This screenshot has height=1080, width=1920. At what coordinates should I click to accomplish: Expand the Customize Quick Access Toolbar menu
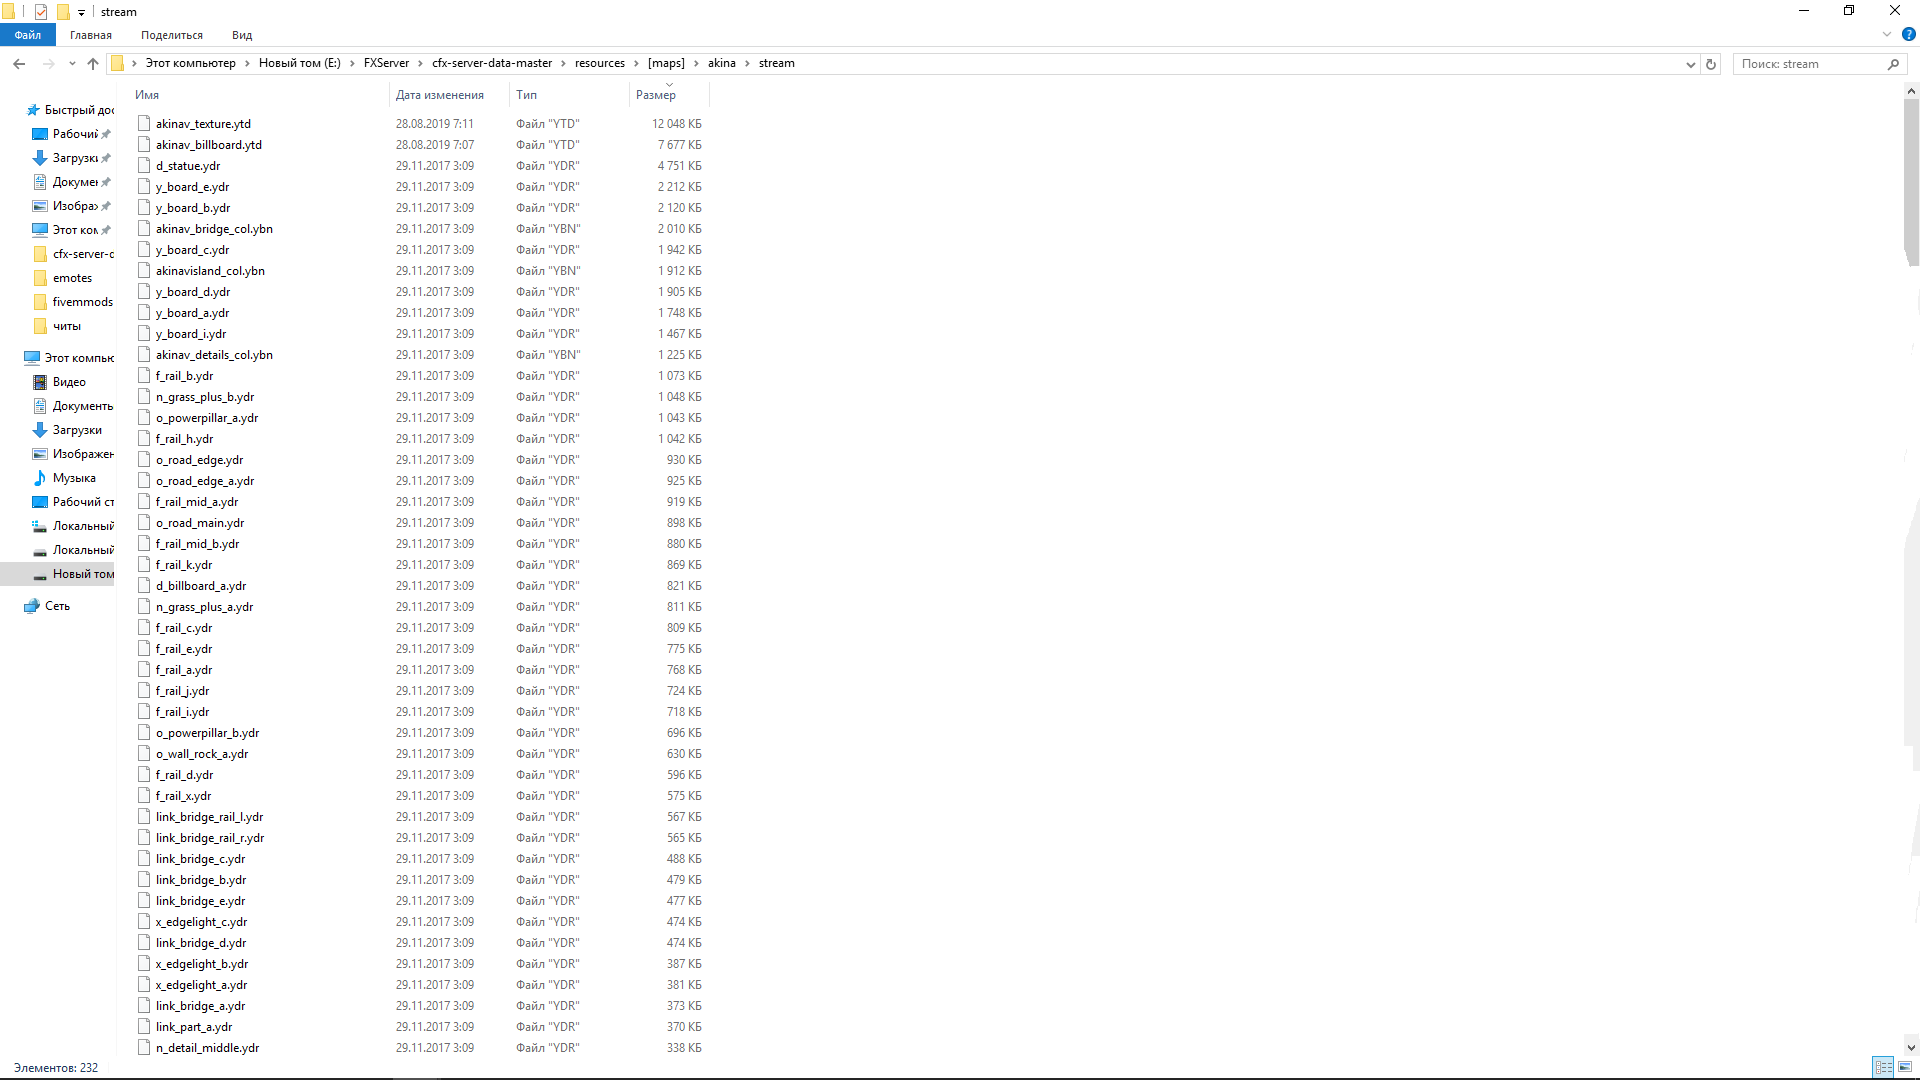tap(81, 11)
